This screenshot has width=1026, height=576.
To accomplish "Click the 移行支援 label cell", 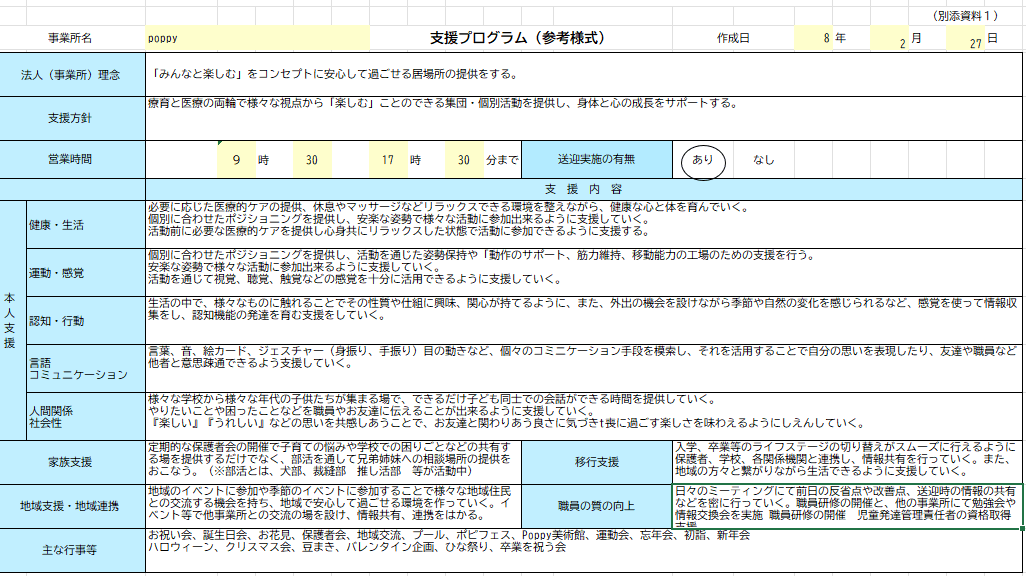I will (x=596, y=462).
